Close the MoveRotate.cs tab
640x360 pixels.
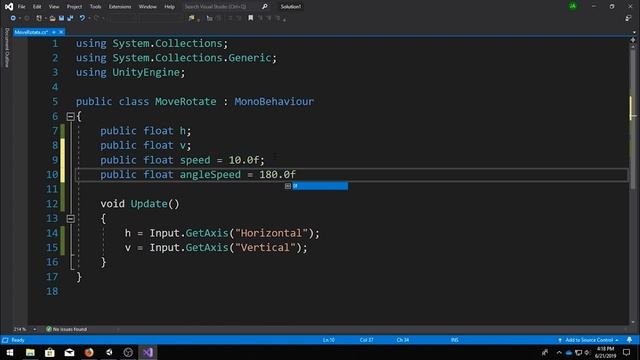[61, 32]
